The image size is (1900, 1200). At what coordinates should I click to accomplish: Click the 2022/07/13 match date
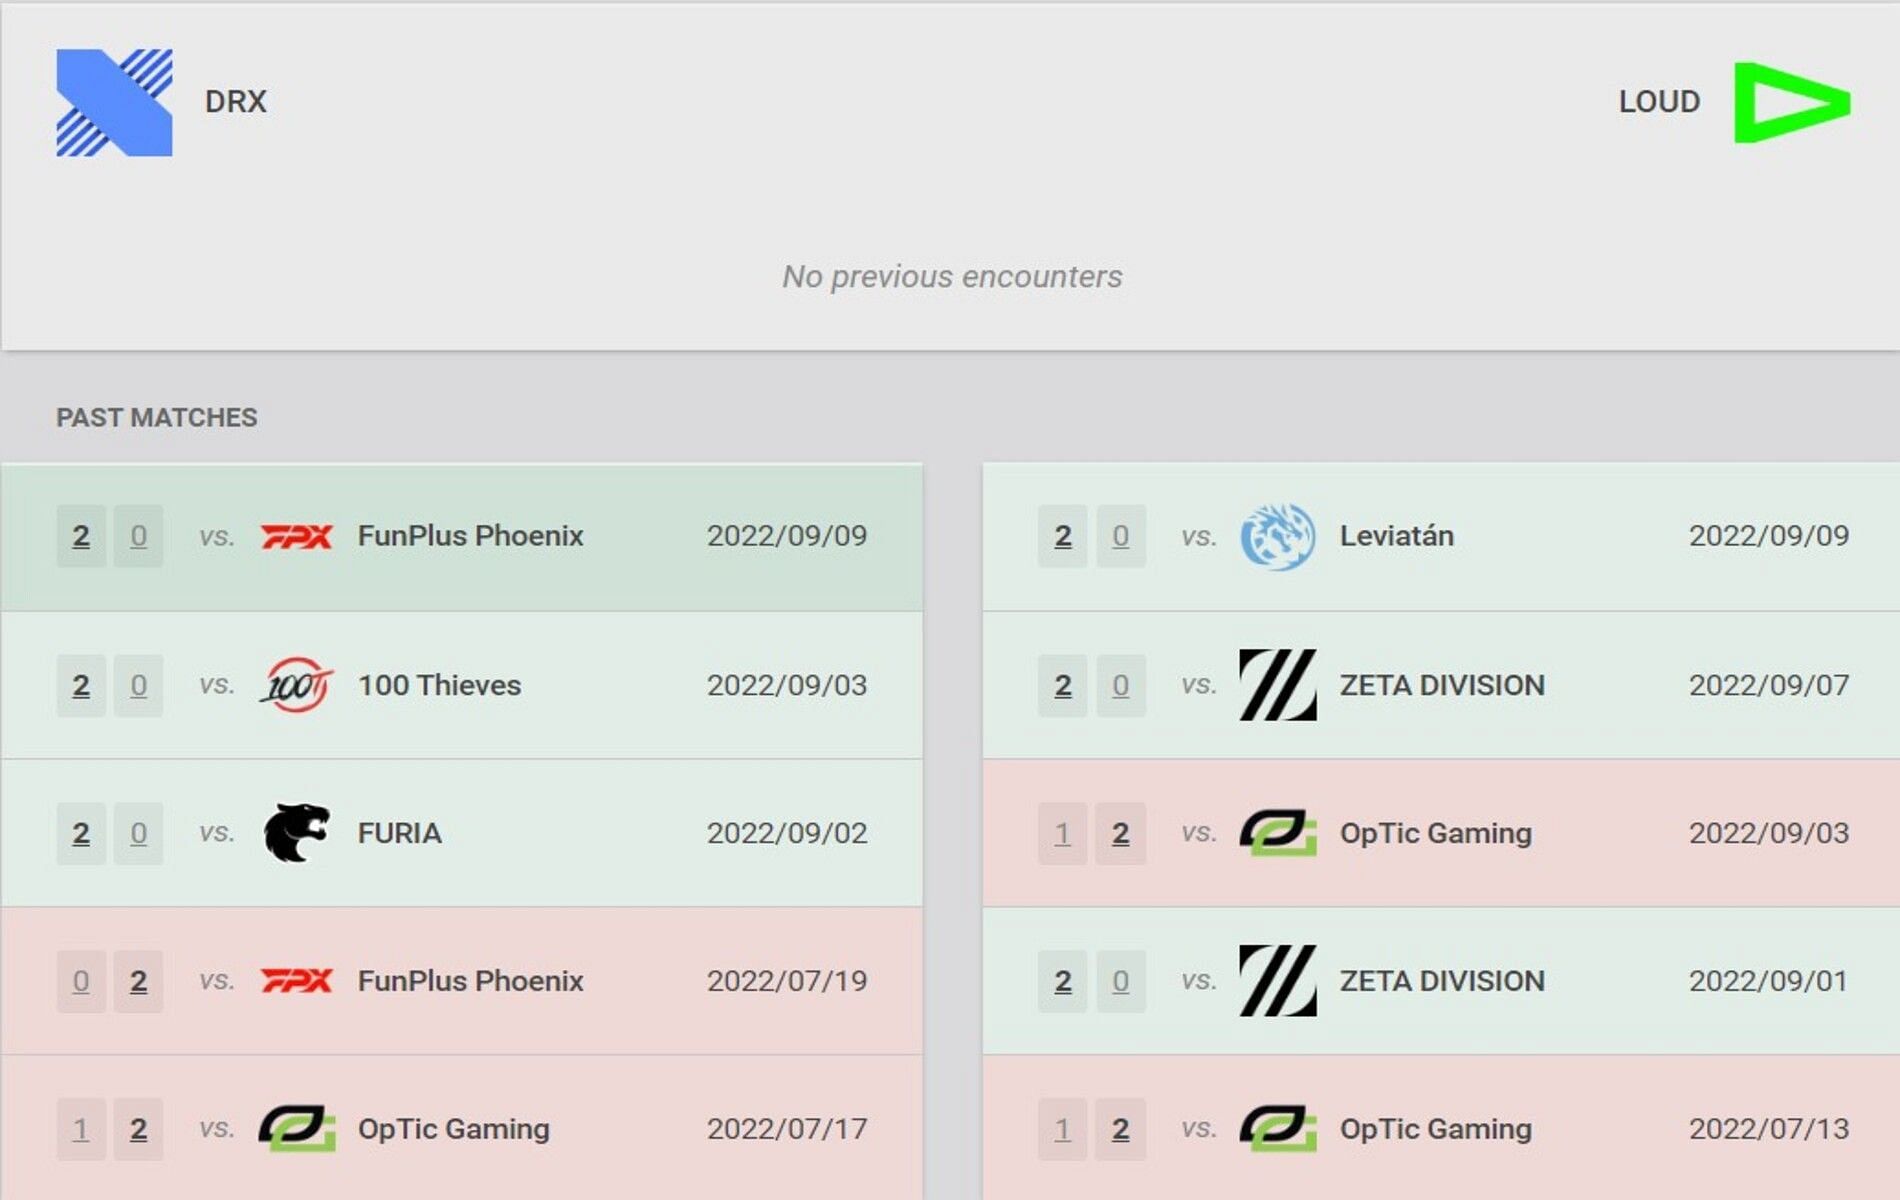(x=1769, y=1129)
